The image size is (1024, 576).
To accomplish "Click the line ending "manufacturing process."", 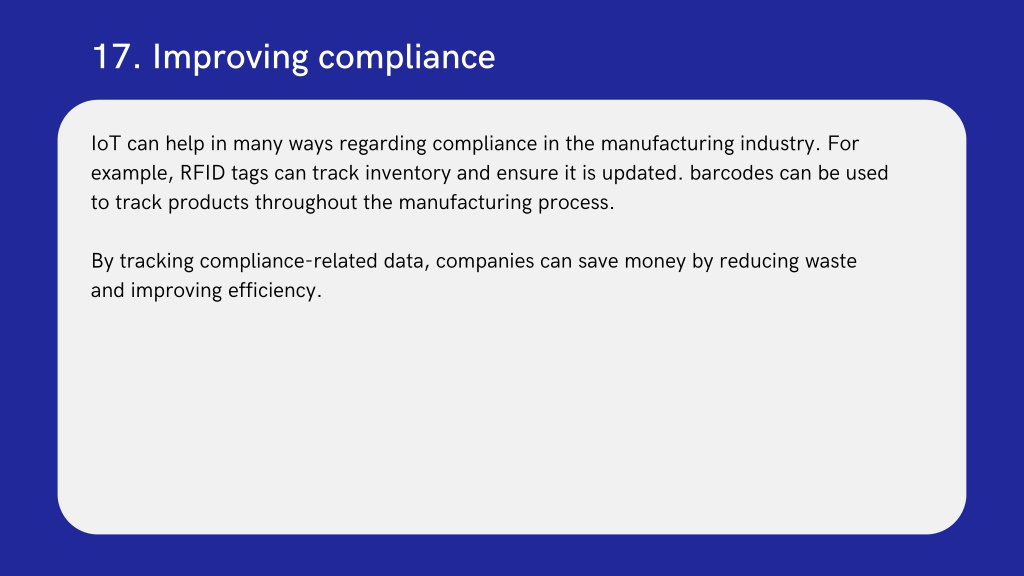I will 353,202.
